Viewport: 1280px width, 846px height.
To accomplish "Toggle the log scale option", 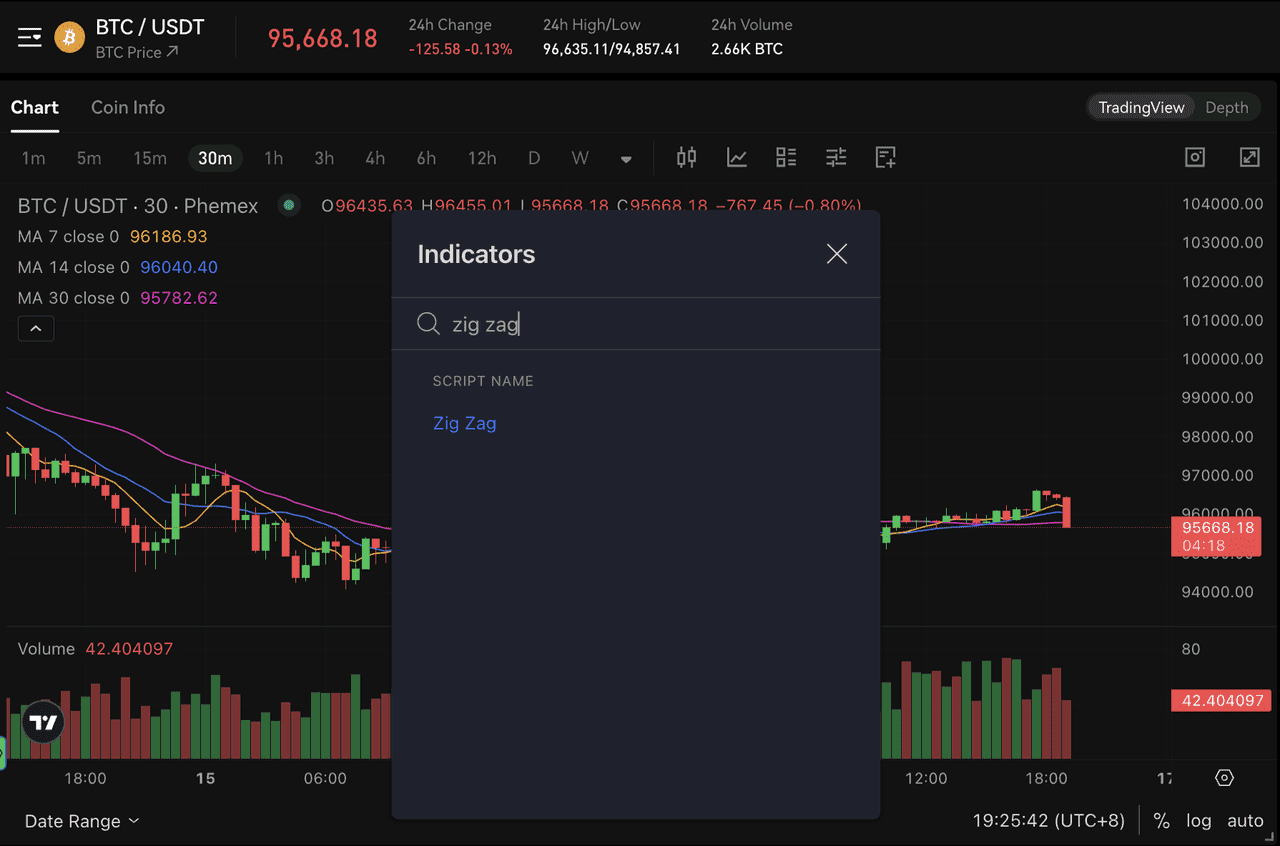I will pos(1198,821).
